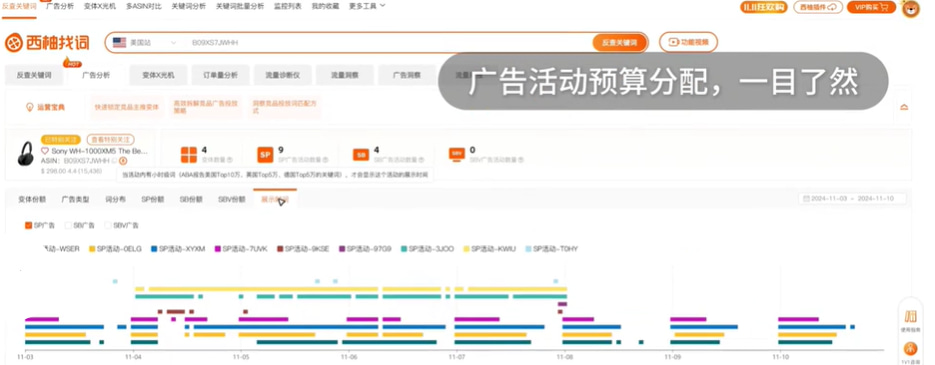Enable the SB广告 checkbox
This screenshot has height=365, width=935.
pyautogui.click(x=68, y=225)
